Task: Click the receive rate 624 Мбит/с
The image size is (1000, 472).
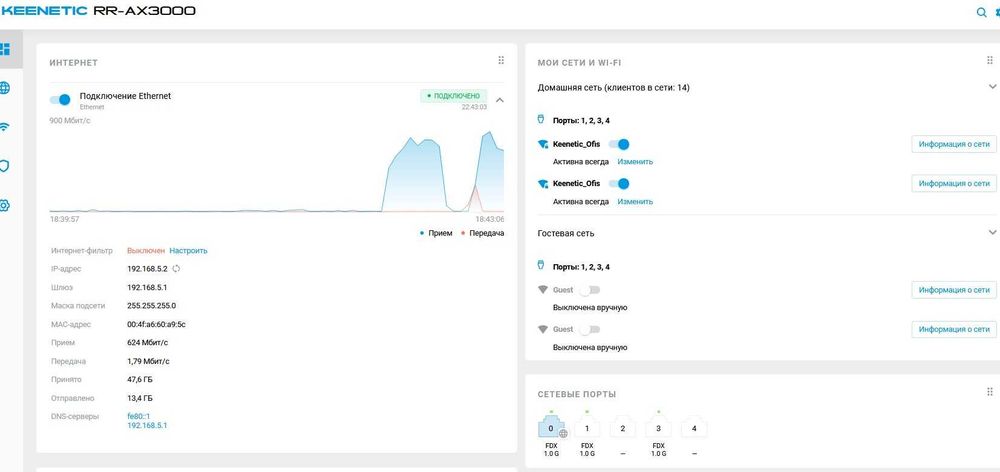Action: coord(148,343)
